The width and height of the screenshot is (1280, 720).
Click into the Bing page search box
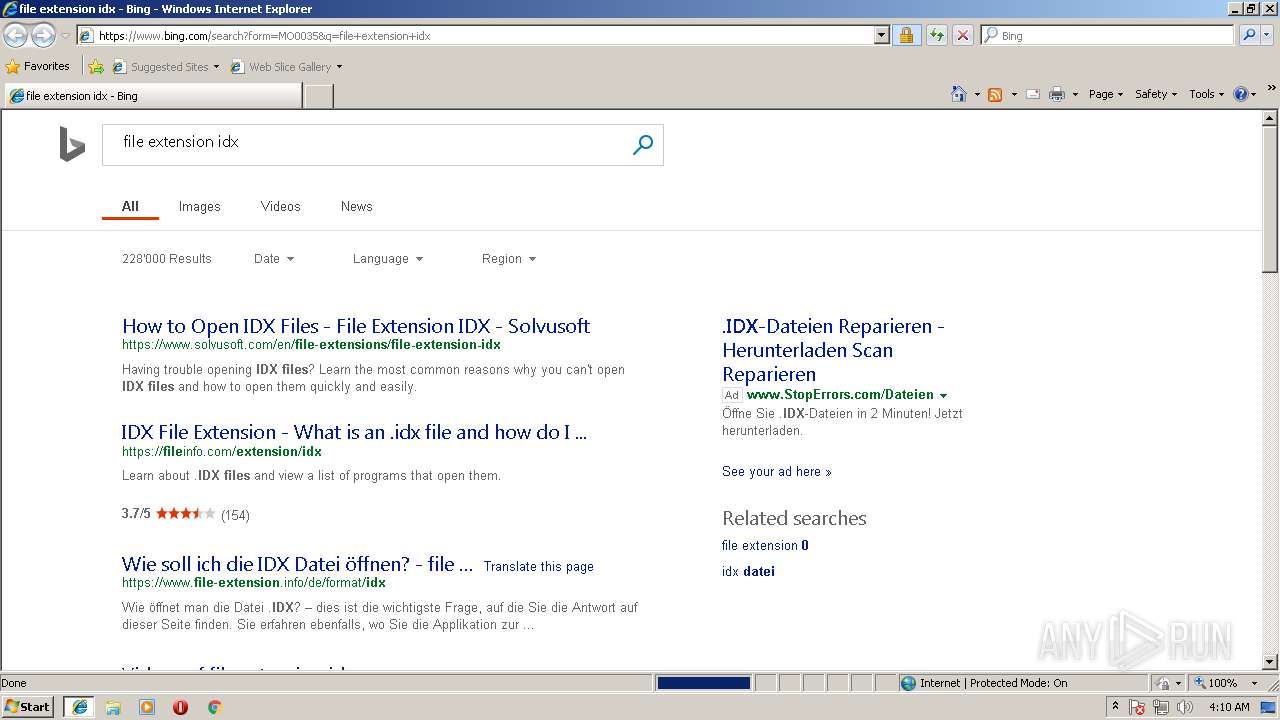coord(366,145)
